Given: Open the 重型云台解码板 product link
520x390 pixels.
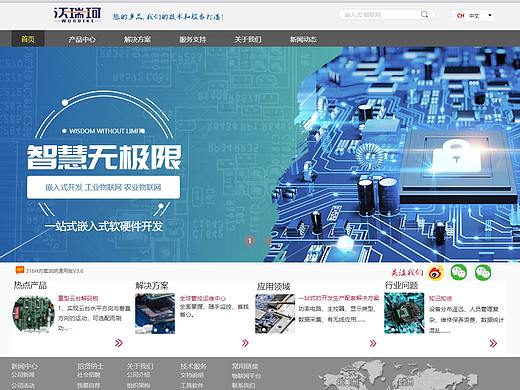Looking at the screenshot, I should [x=78, y=298].
